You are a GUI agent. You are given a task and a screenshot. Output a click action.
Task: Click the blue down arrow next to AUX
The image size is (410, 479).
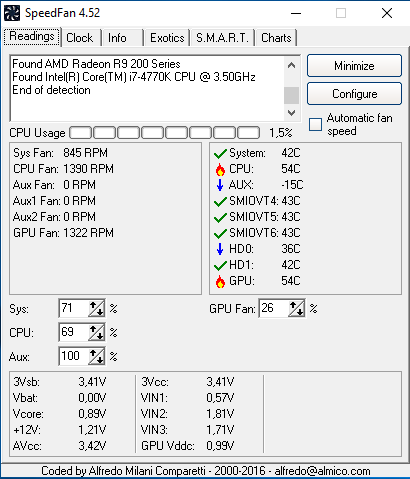pyautogui.click(x=220, y=185)
